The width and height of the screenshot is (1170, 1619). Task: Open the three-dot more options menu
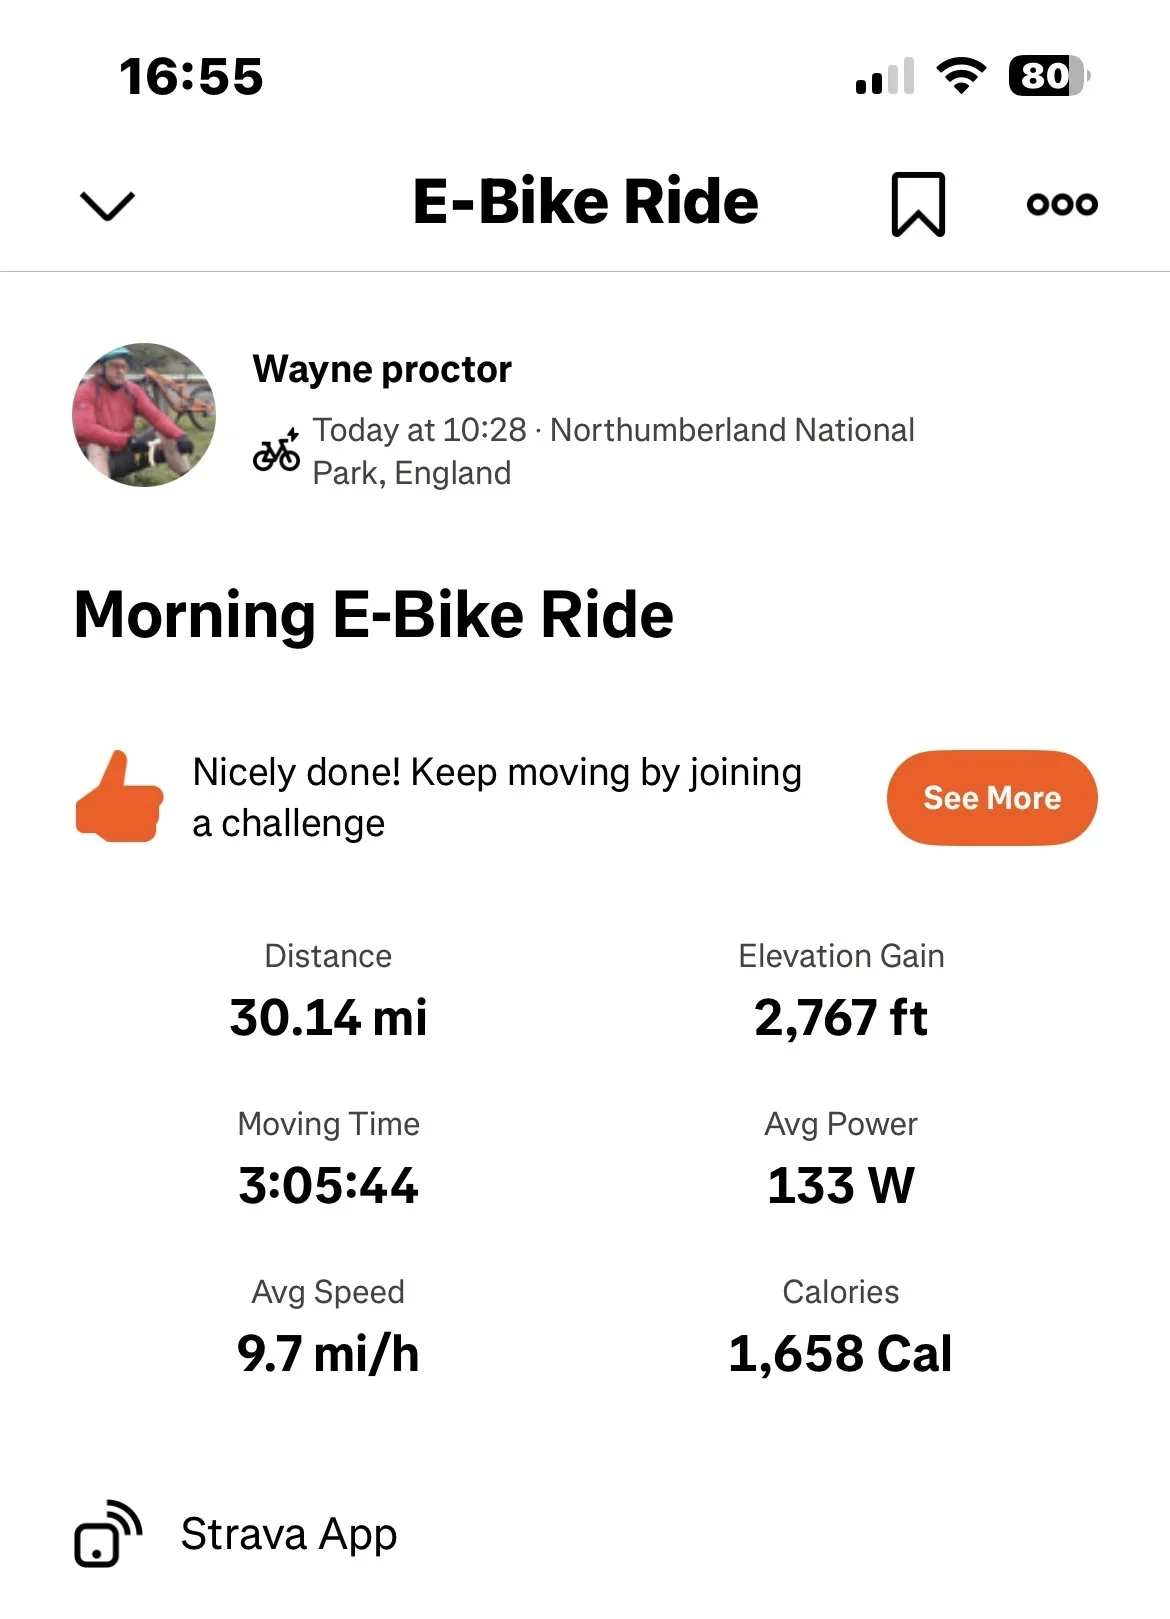click(1062, 204)
